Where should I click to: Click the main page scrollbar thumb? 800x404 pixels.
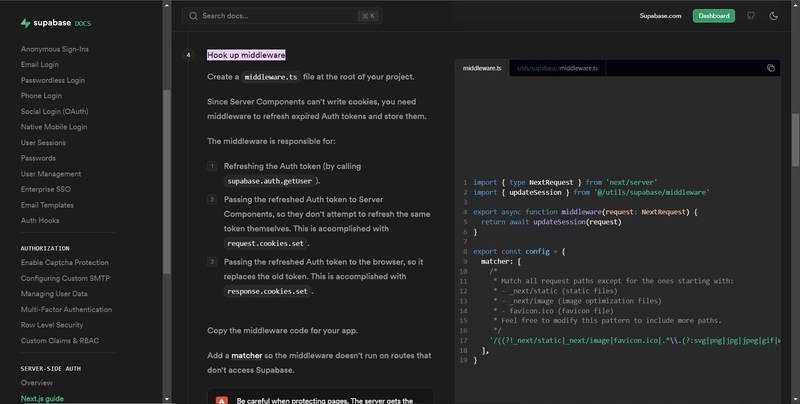[x=795, y=139]
